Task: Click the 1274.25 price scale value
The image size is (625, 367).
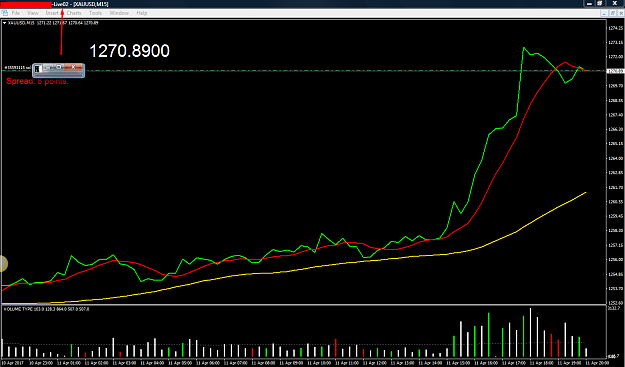Action: [x=615, y=28]
